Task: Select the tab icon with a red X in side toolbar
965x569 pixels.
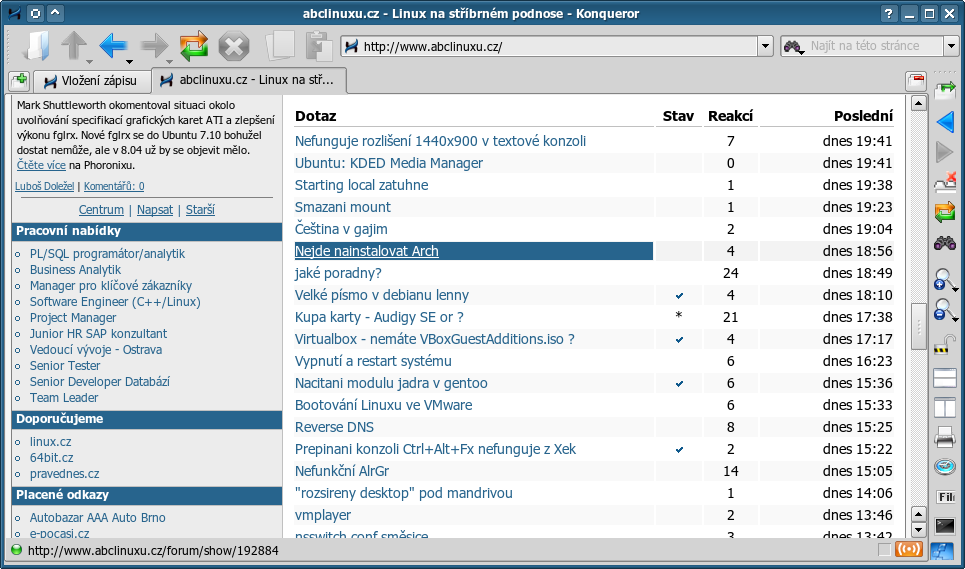Action: click(x=945, y=182)
